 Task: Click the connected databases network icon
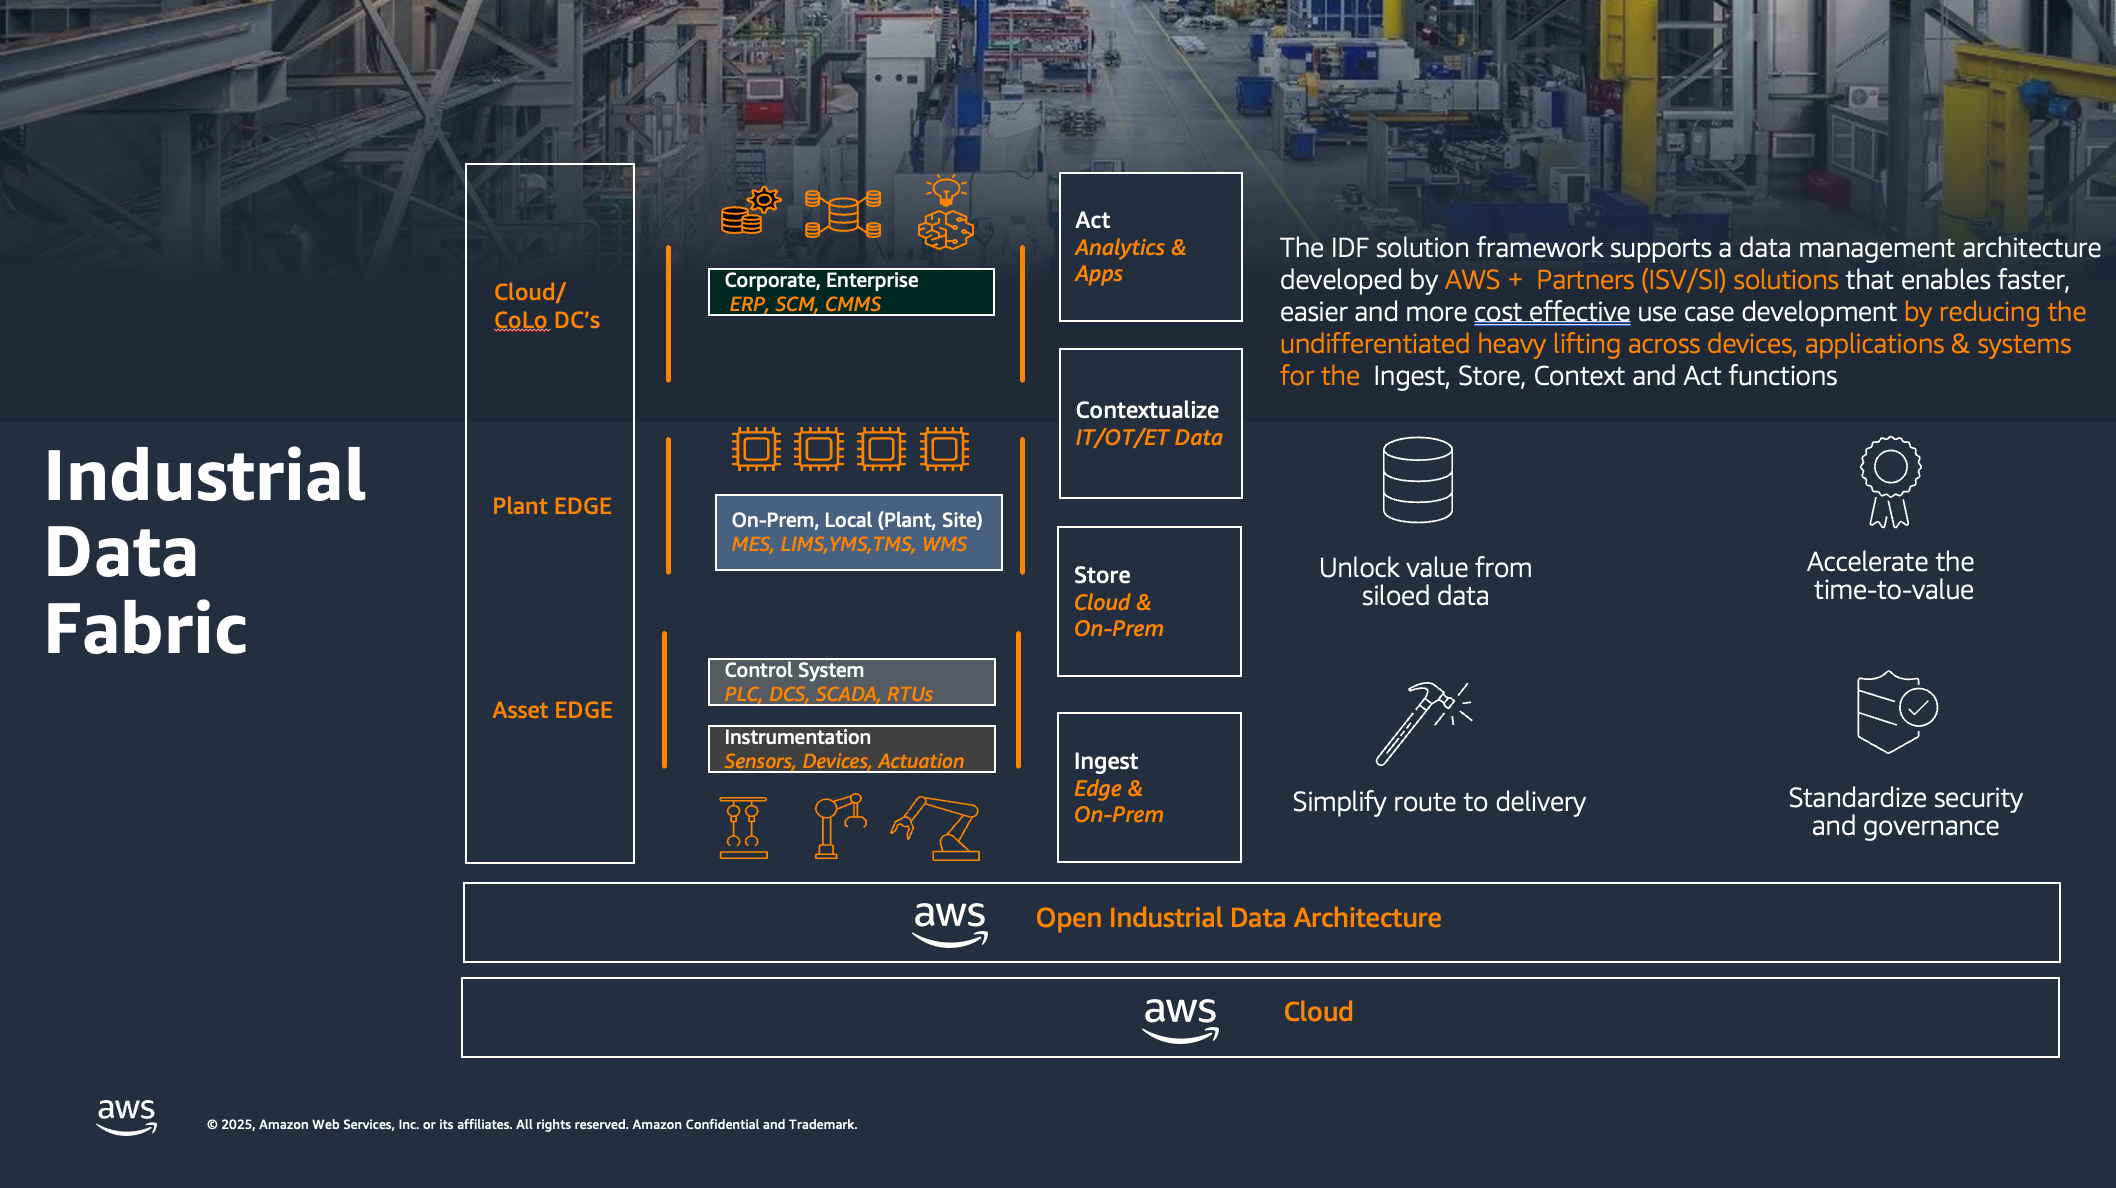(x=843, y=213)
